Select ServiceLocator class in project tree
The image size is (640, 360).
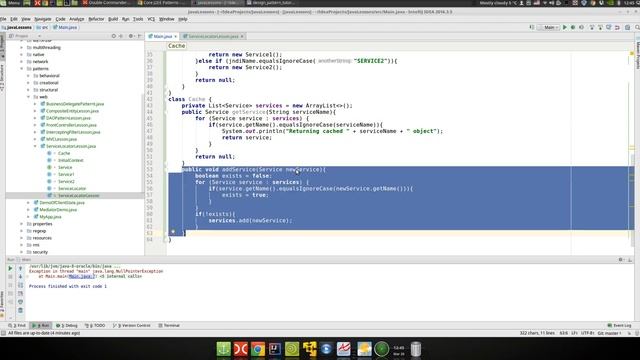tap(72, 189)
